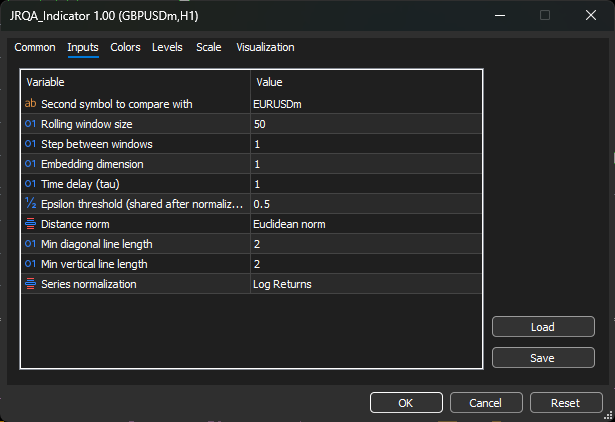Viewport: 615px width, 422px height.
Task: Edit the Rolling window size value 50
Action: click(366, 124)
